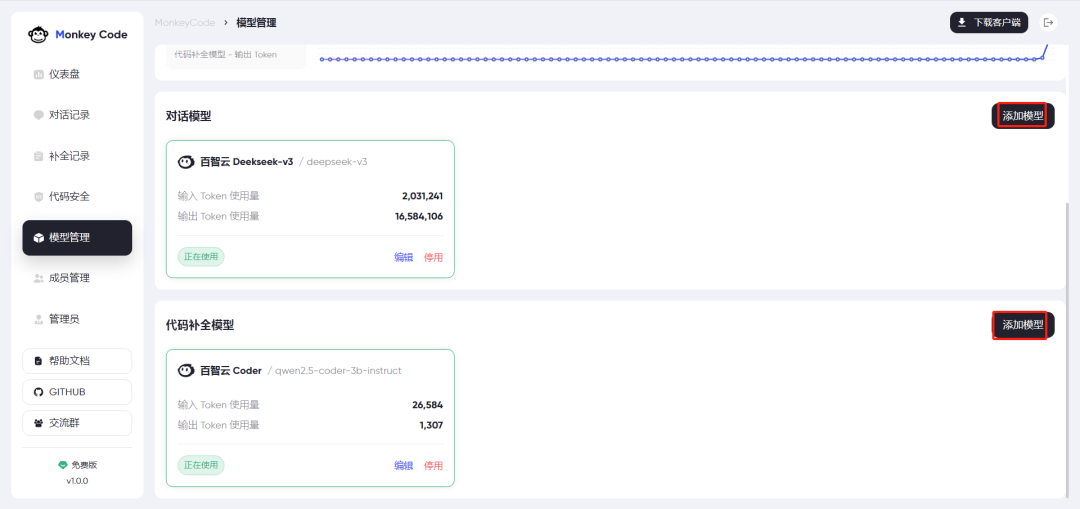The height and width of the screenshot is (509, 1080).
Task: Click the logout icon in top right
Action: pyautogui.click(x=1048, y=23)
